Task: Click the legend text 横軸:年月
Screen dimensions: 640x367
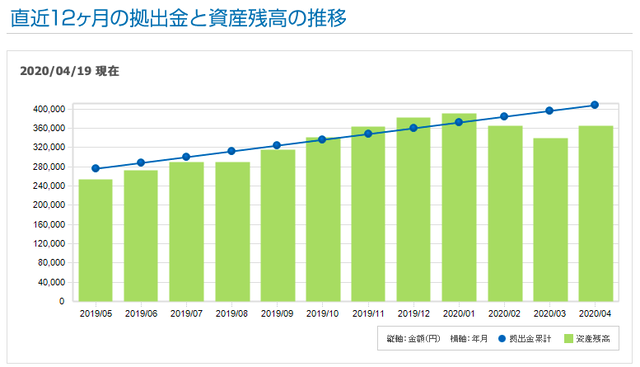Action: tap(469, 338)
